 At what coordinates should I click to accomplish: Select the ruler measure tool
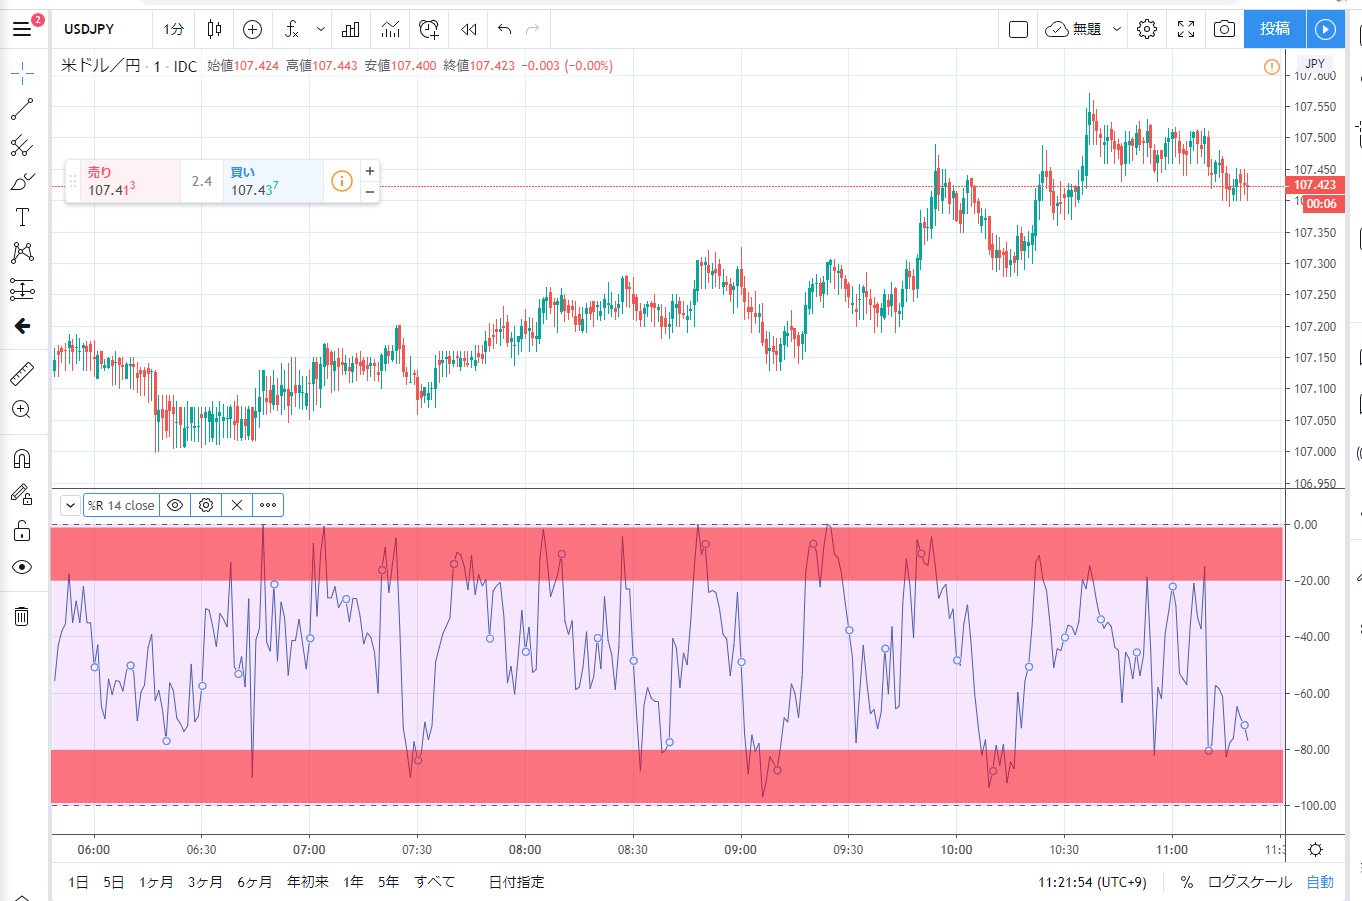[22, 374]
